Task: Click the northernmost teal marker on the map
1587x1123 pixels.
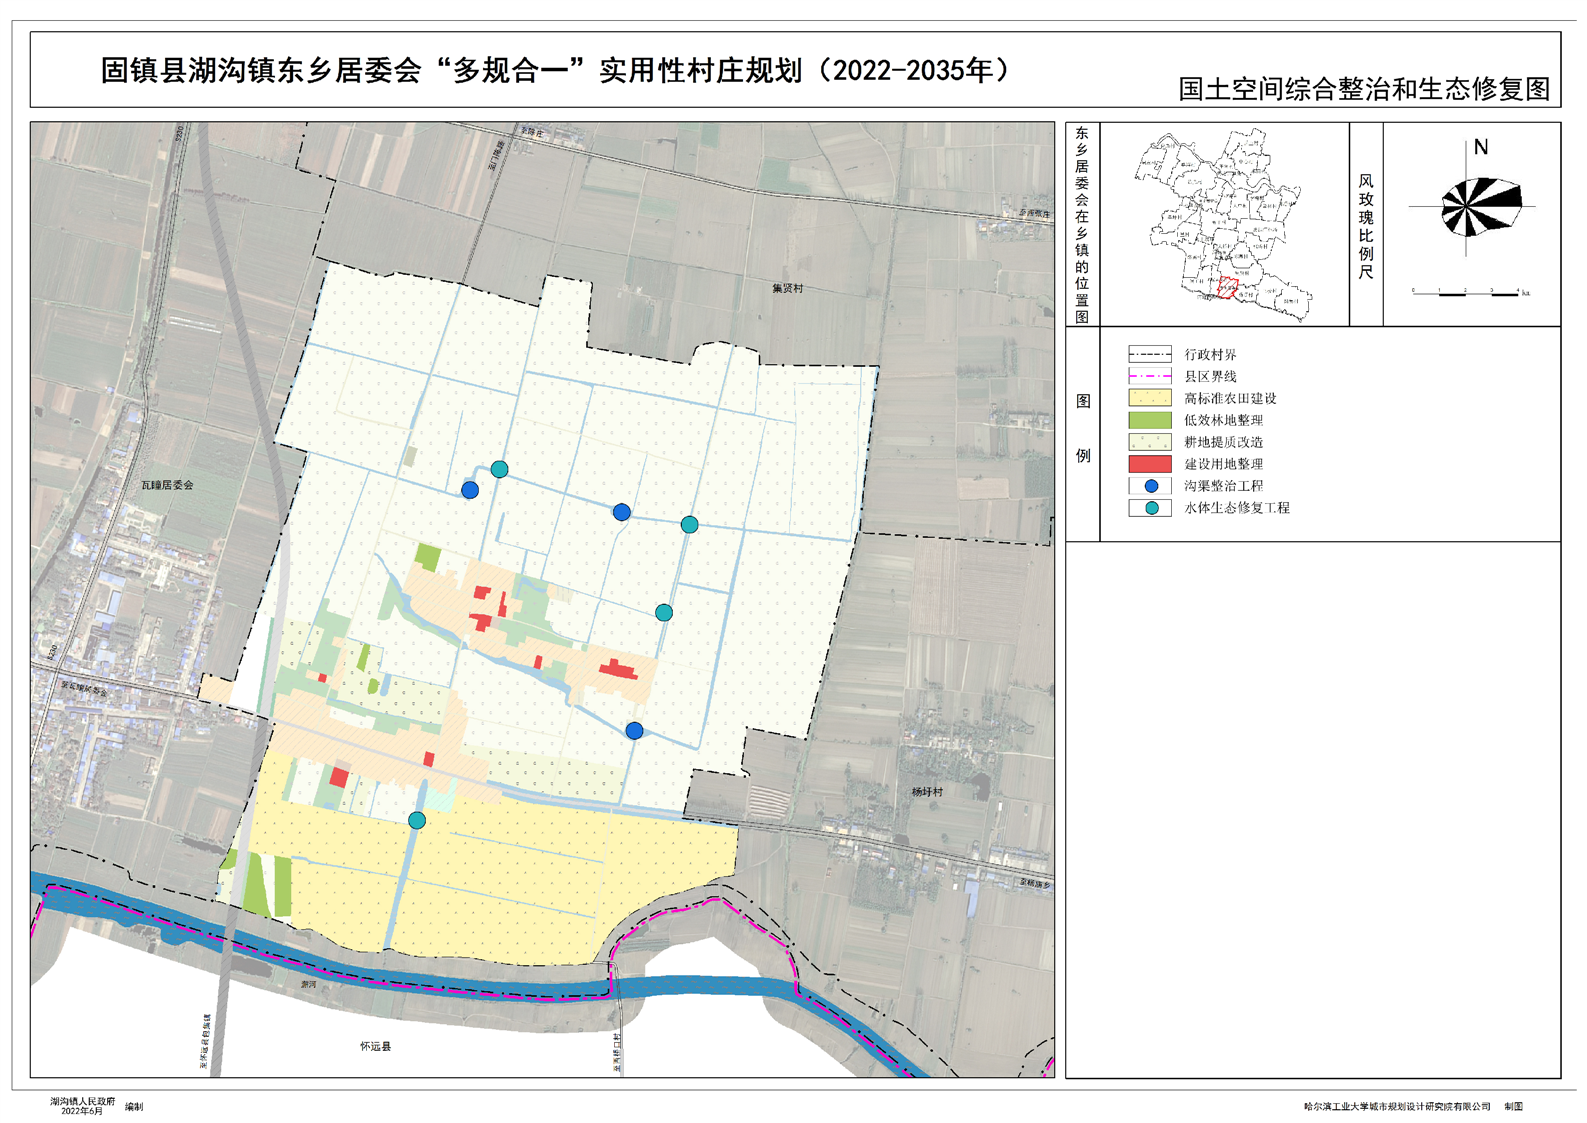Action: 499,469
